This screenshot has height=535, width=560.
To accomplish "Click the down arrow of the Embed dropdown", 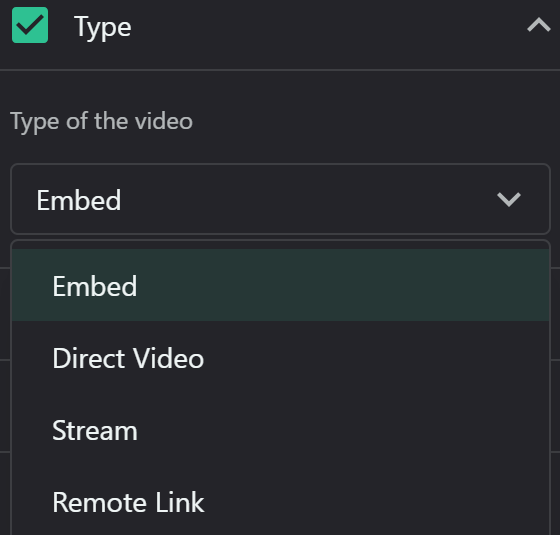I will [x=509, y=199].
